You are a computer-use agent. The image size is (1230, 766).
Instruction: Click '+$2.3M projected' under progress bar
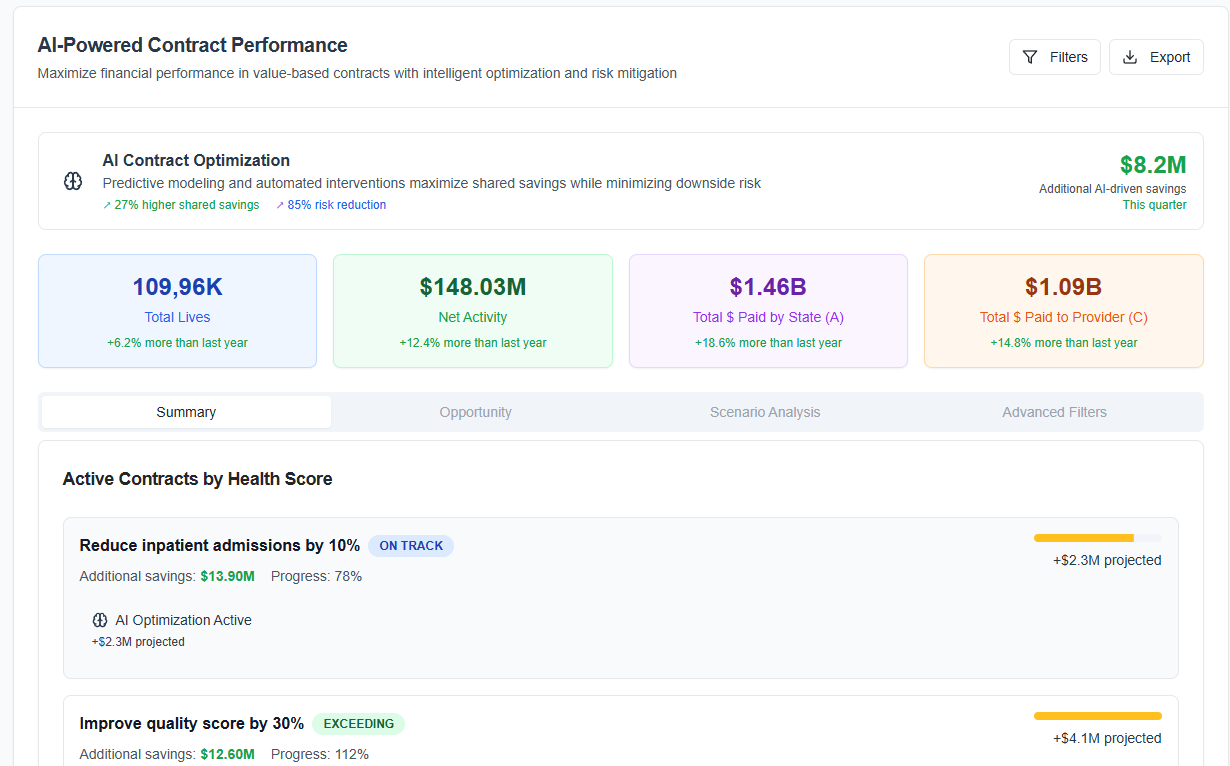point(1107,561)
